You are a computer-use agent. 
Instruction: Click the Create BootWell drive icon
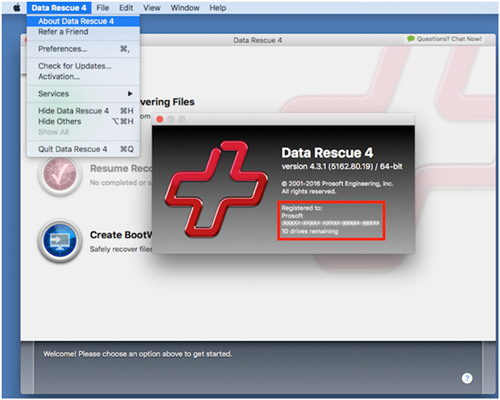coord(60,241)
